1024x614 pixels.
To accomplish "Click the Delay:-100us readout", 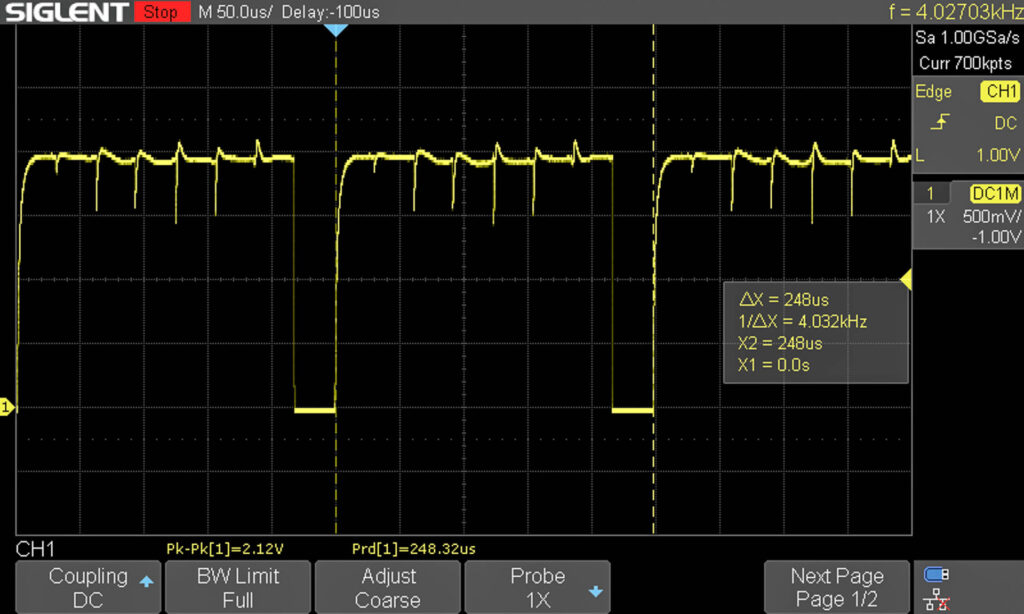I will 330,12.
